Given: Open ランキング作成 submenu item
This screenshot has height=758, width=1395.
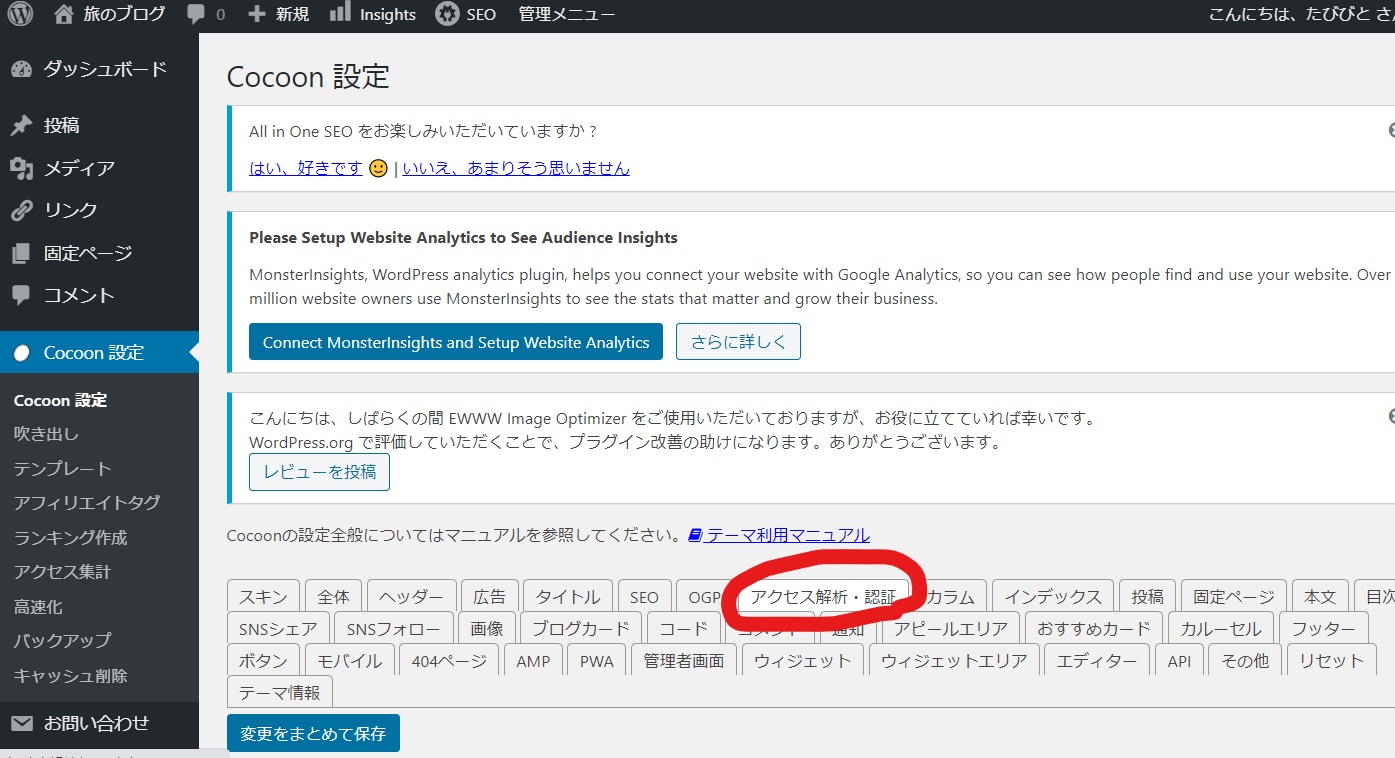Looking at the screenshot, I should [70, 537].
